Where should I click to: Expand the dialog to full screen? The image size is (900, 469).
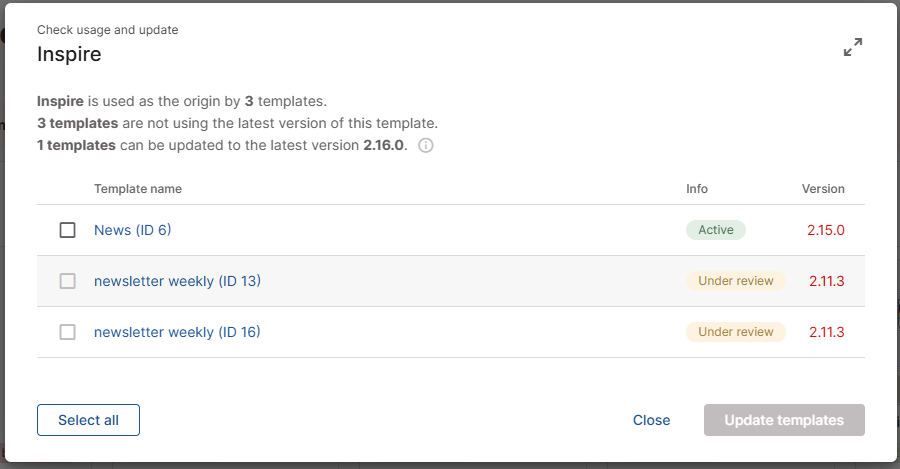(x=852, y=47)
